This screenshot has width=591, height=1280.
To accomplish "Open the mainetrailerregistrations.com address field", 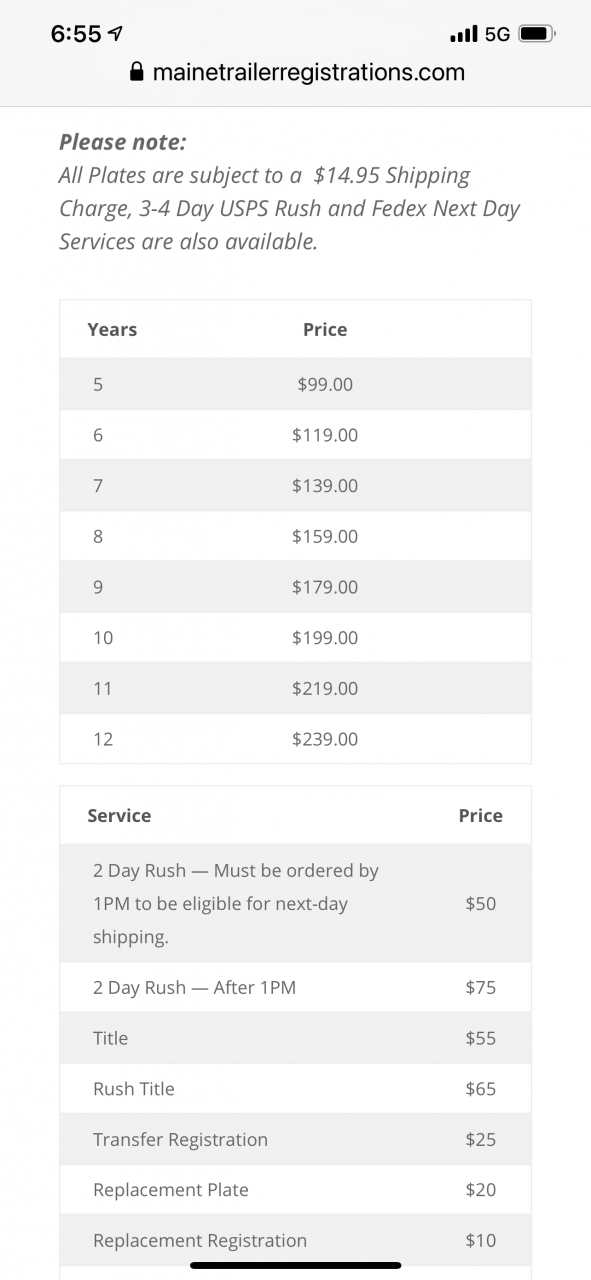I will (297, 72).
